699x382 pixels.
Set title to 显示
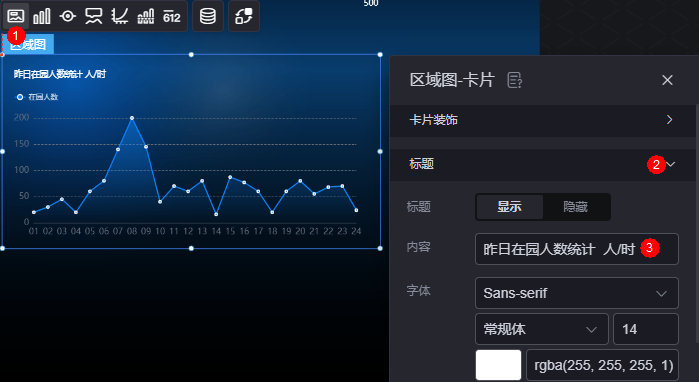click(510, 207)
